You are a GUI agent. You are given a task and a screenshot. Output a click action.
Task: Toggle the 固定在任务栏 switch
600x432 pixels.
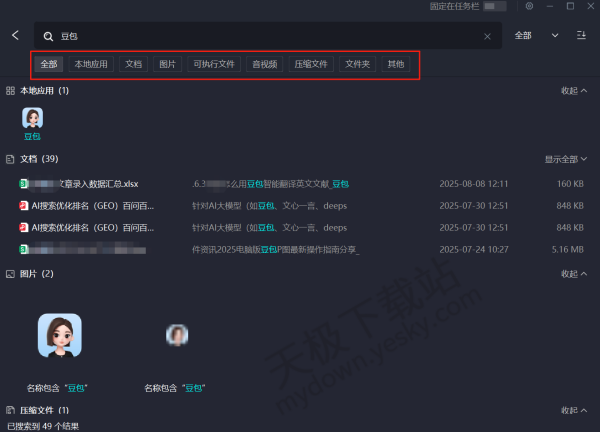pyautogui.click(x=493, y=6)
